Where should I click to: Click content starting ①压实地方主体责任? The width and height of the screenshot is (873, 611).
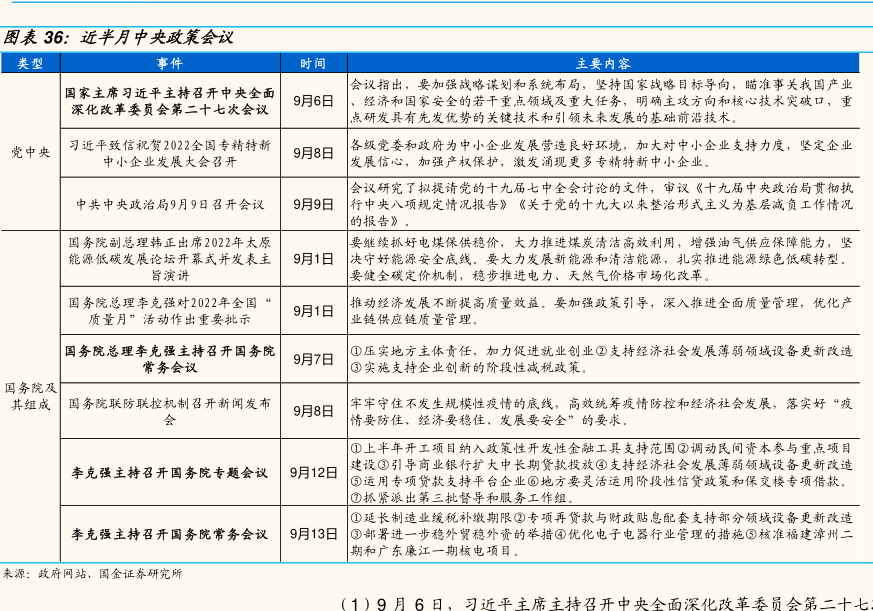601,359
